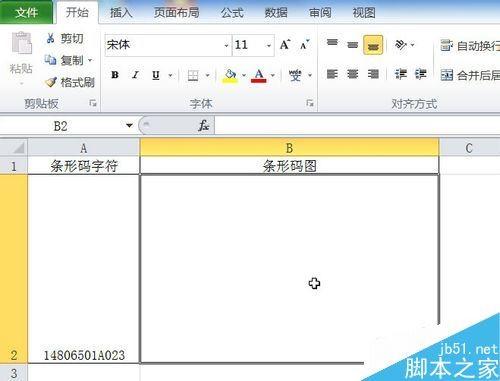500x381 pixels.
Task: Switch to the View (视图) tab
Action: click(364, 13)
